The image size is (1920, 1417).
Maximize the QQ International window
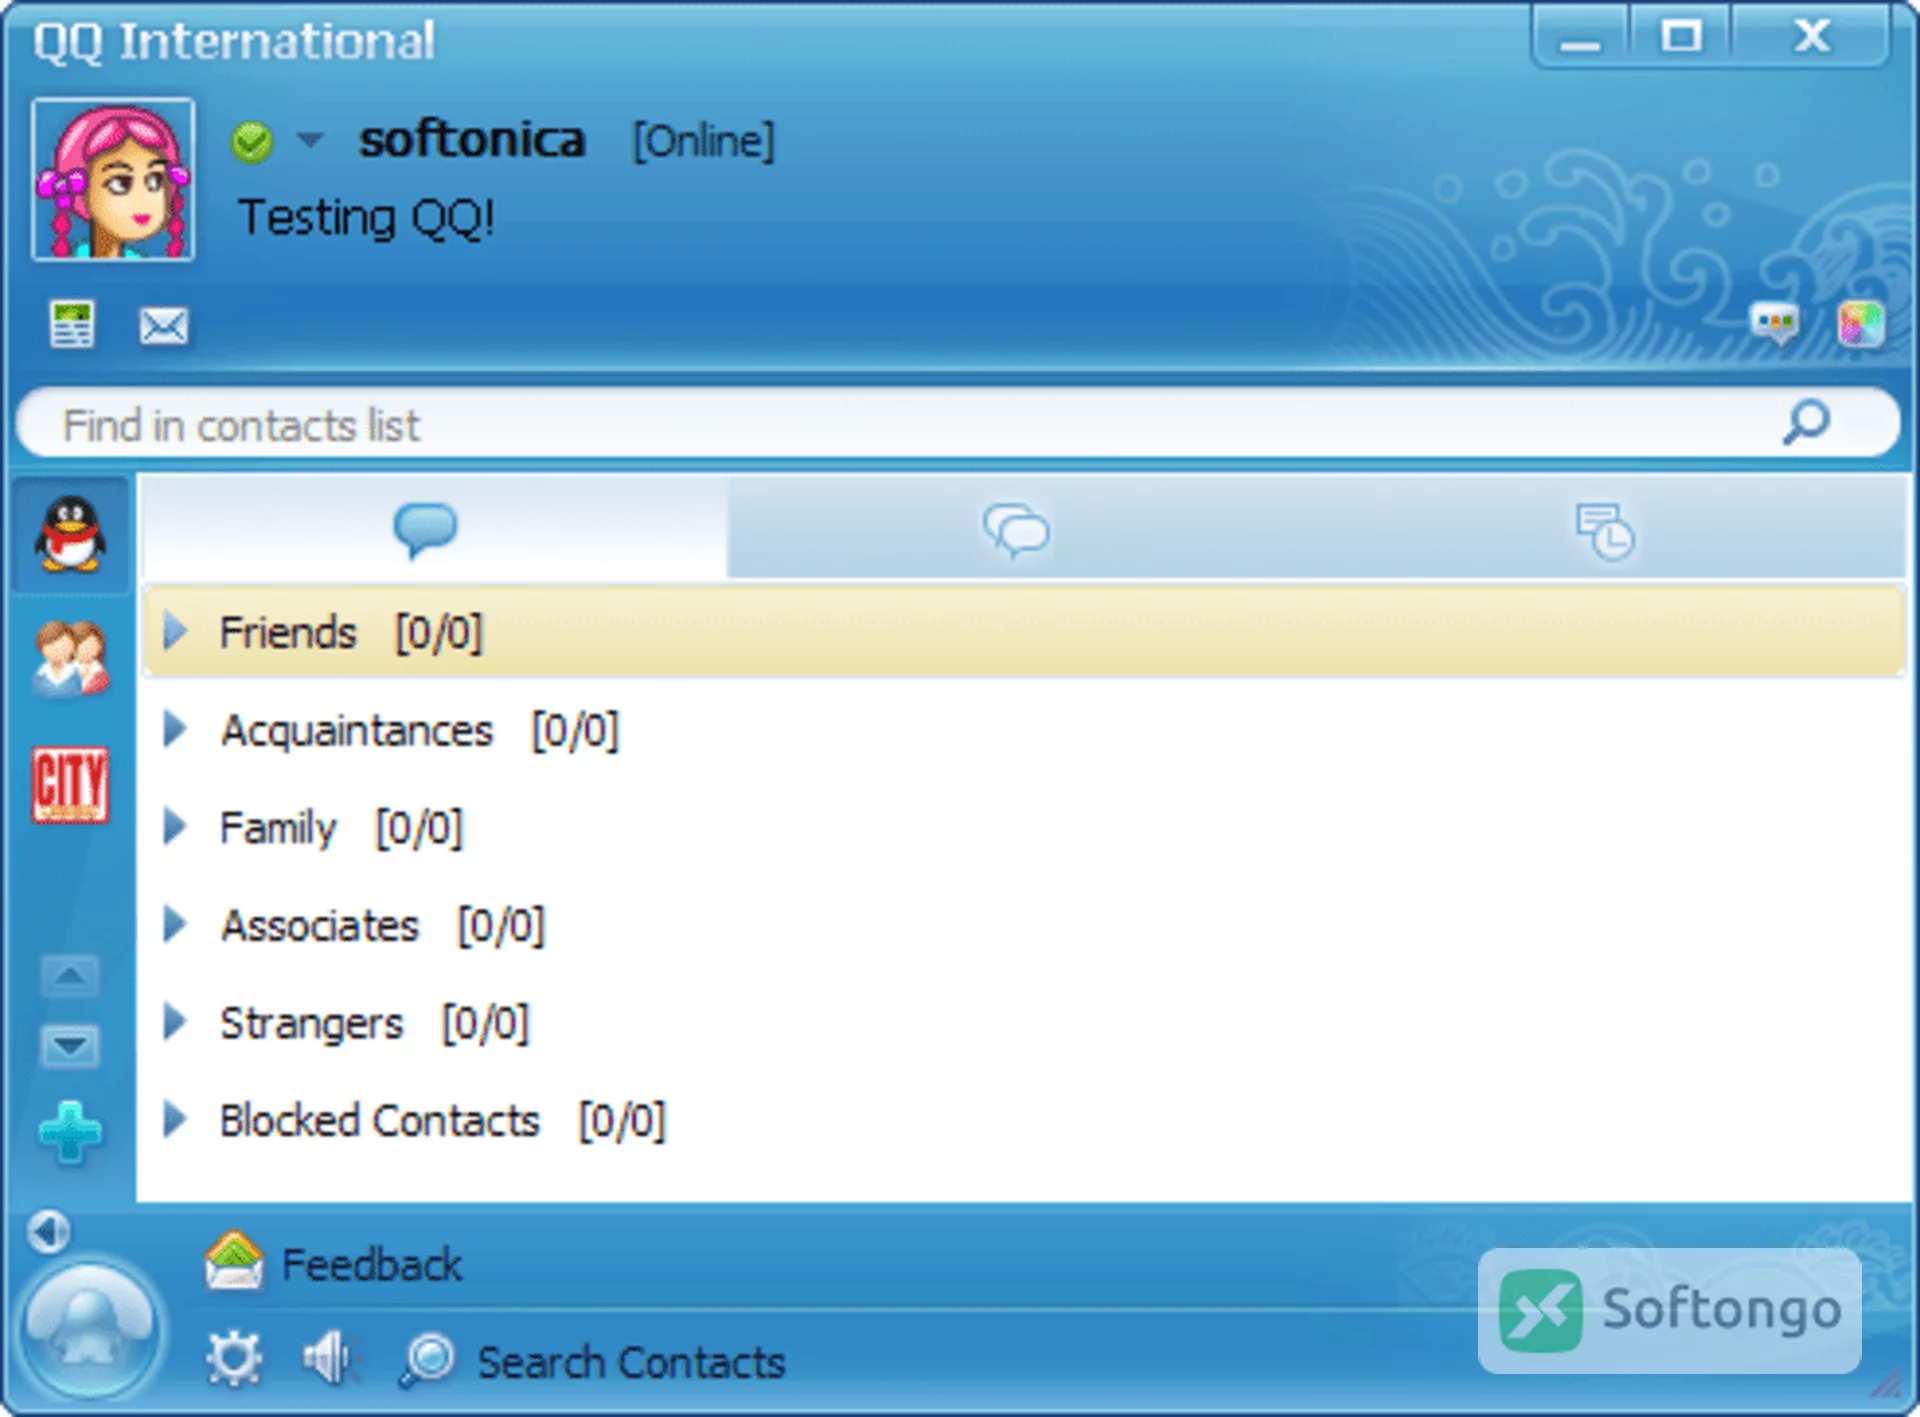pyautogui.click(x=1681, y=37)
